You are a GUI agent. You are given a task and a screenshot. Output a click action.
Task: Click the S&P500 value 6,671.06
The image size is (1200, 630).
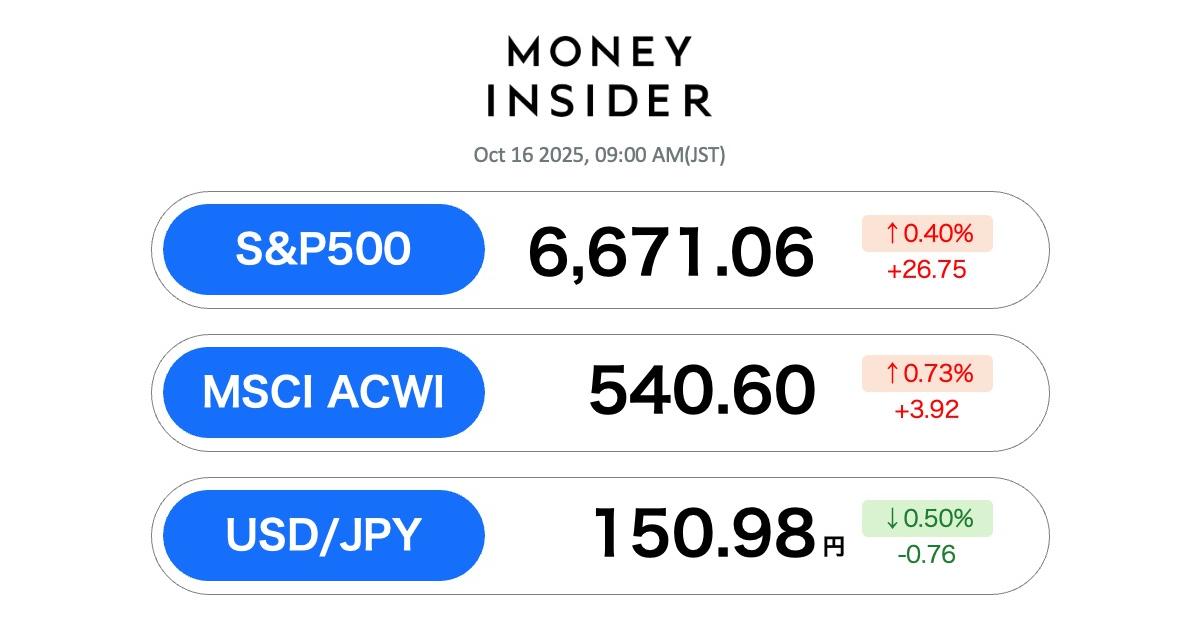pyautogui.click(x=671, y=252)
